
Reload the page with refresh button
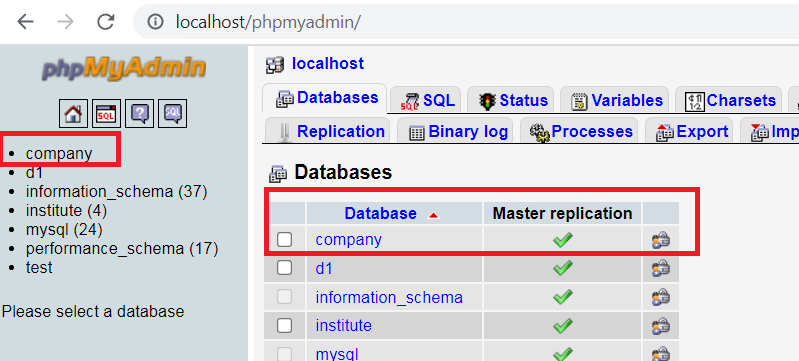click(105, 21)
